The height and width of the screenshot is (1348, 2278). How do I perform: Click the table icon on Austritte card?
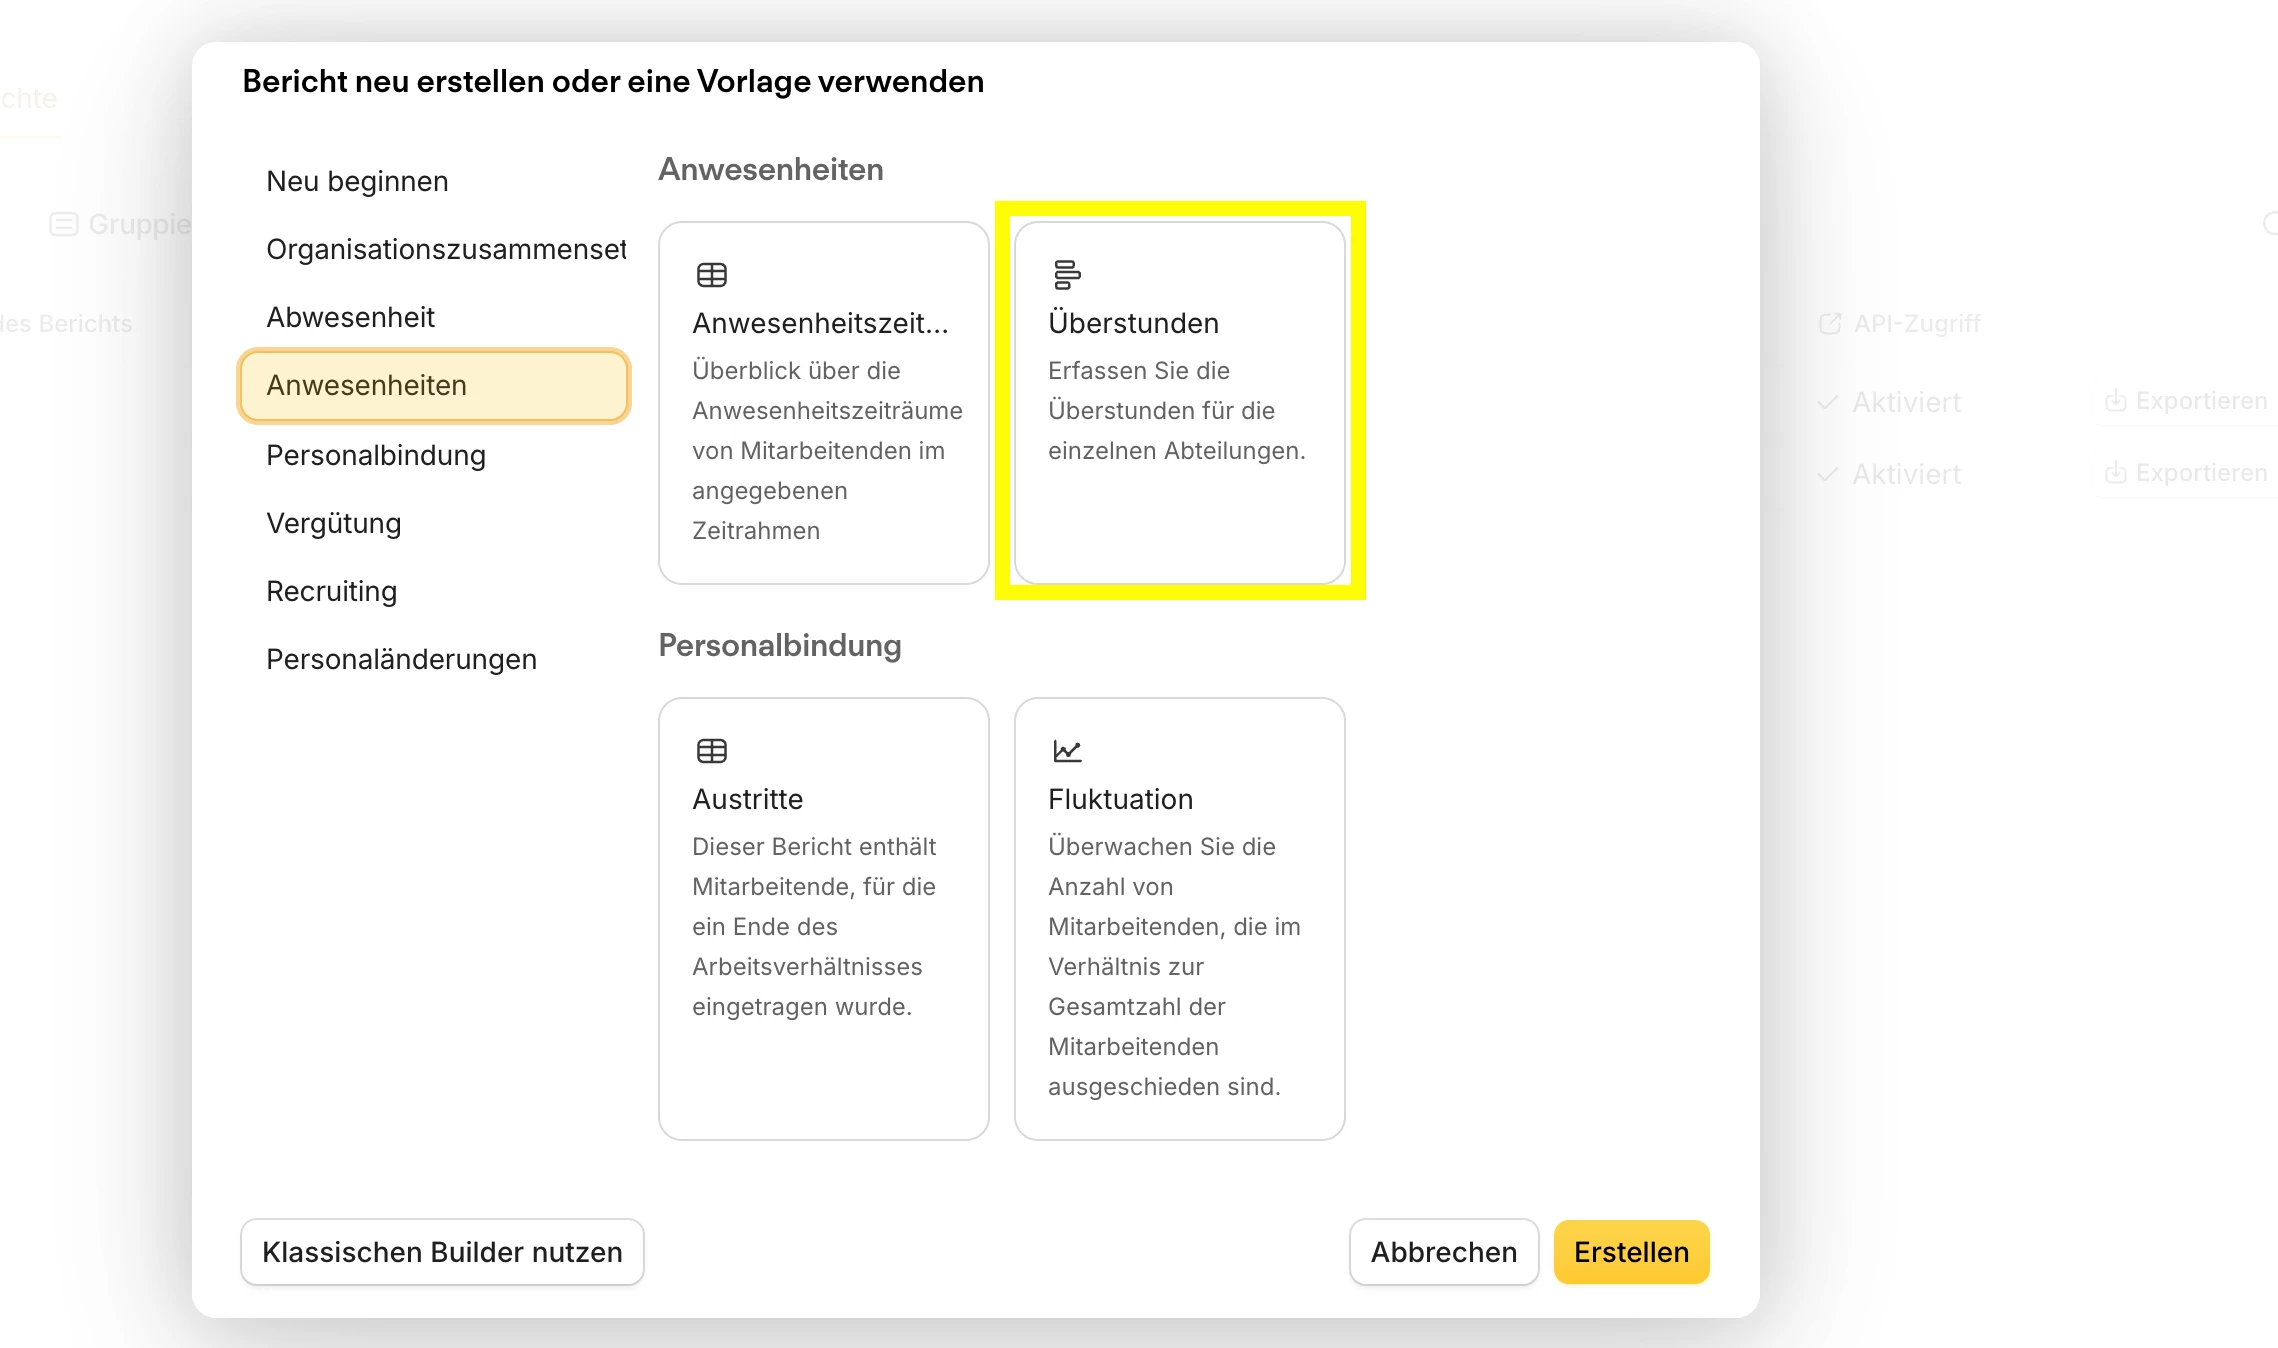(711, 751)
